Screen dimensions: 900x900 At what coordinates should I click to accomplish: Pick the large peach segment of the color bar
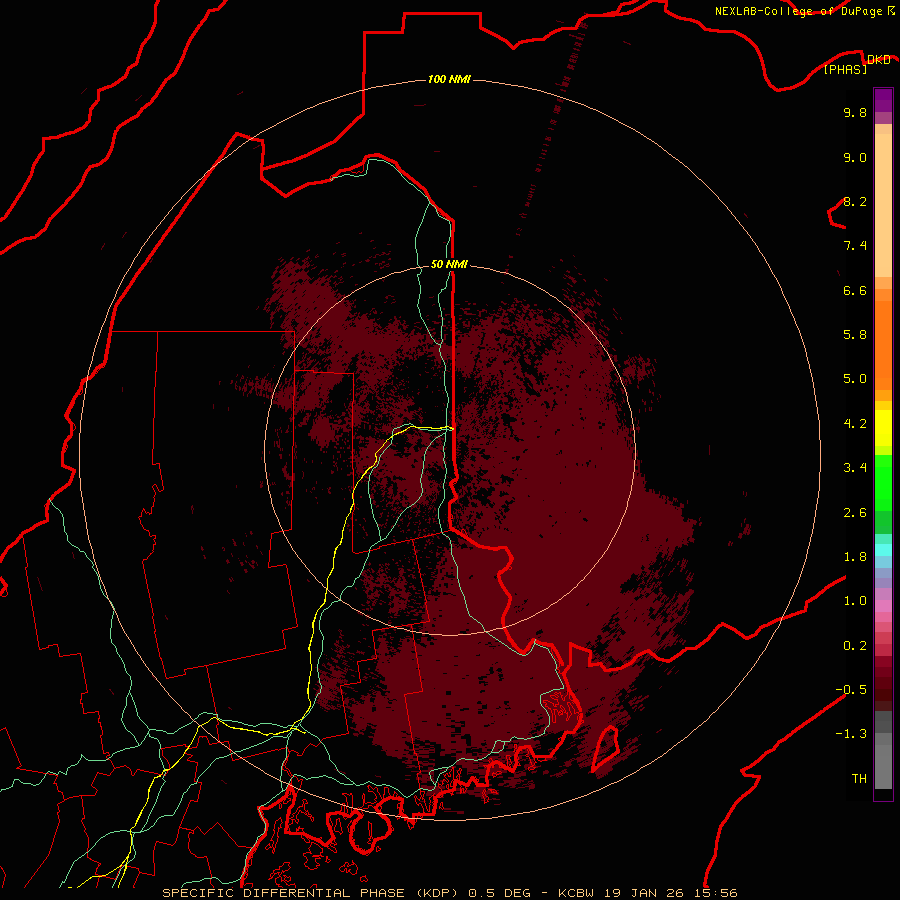[x=883, y=205]
